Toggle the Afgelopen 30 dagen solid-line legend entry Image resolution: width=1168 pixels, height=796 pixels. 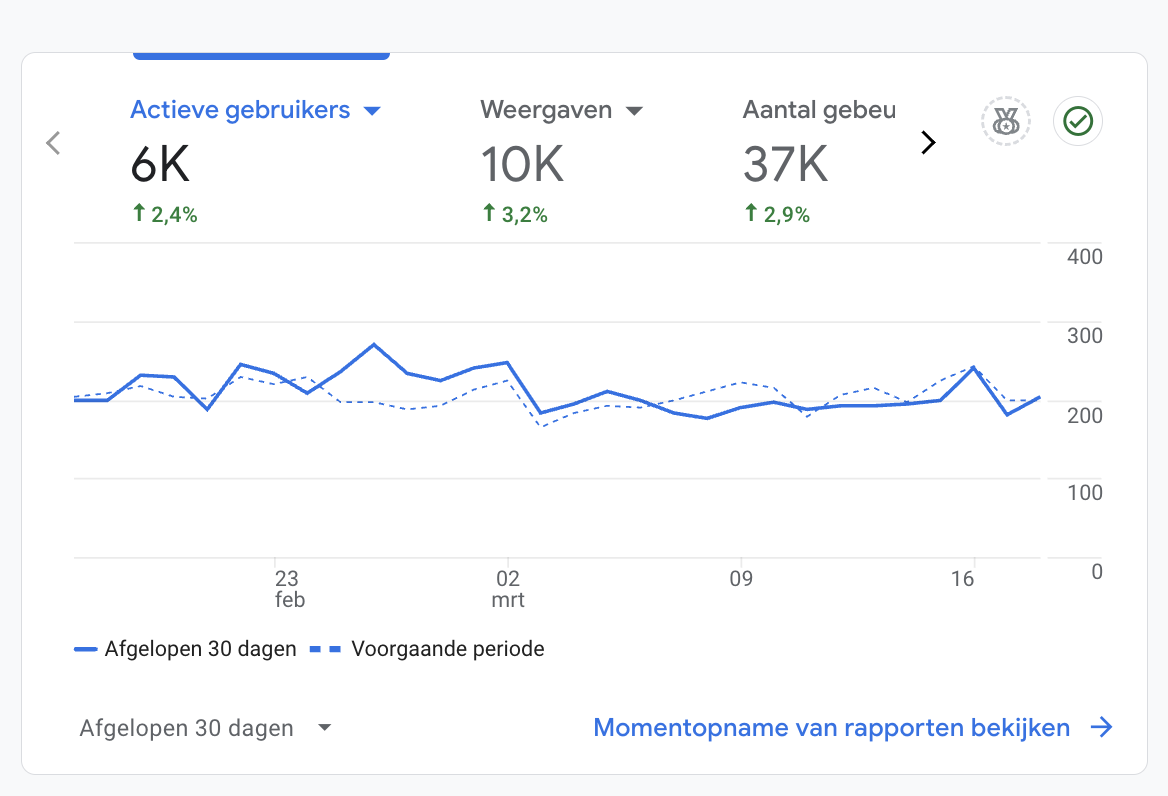click(187, 649)
